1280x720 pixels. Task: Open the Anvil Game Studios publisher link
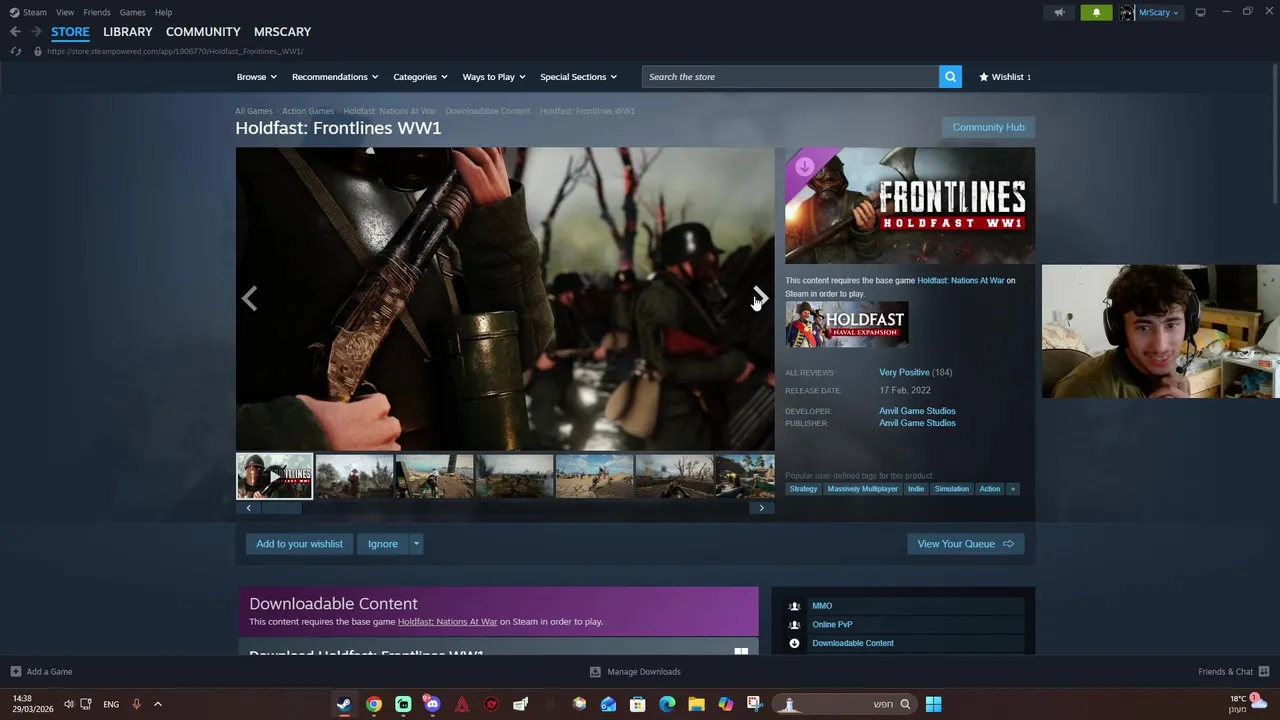pyautogui.click(x=917, y=423)
